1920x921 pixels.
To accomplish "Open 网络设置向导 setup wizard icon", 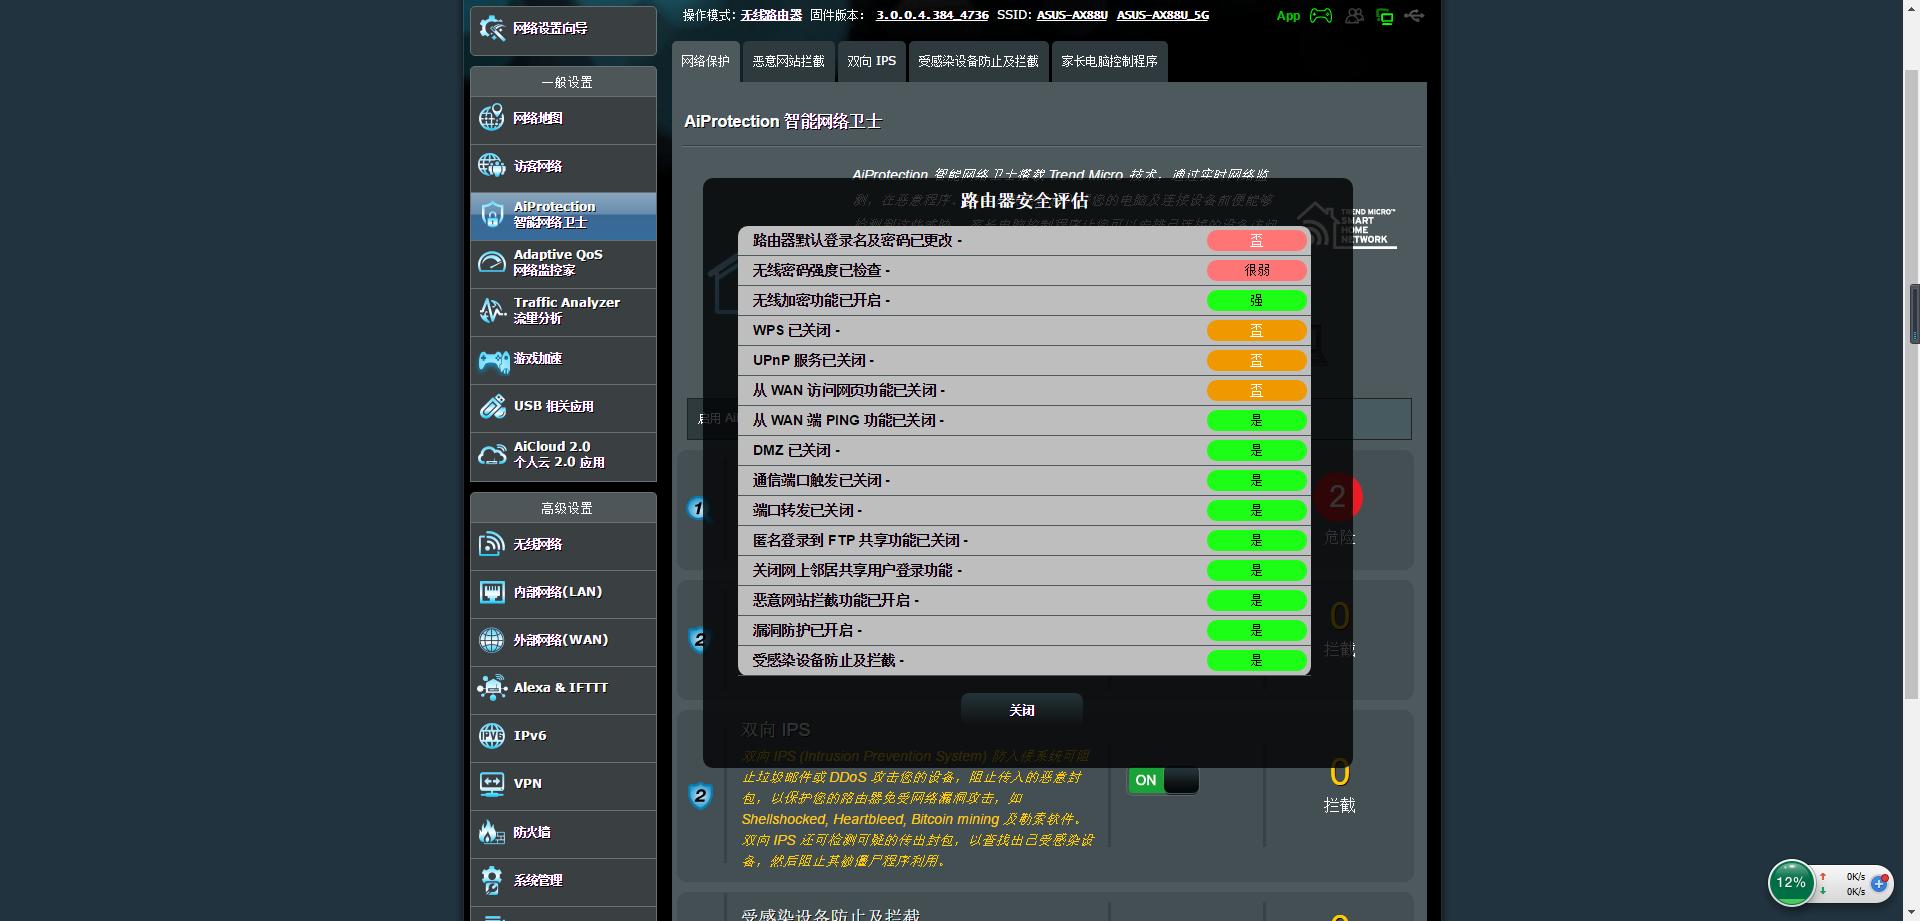I will pyautogui.click(x=492, y=28).
